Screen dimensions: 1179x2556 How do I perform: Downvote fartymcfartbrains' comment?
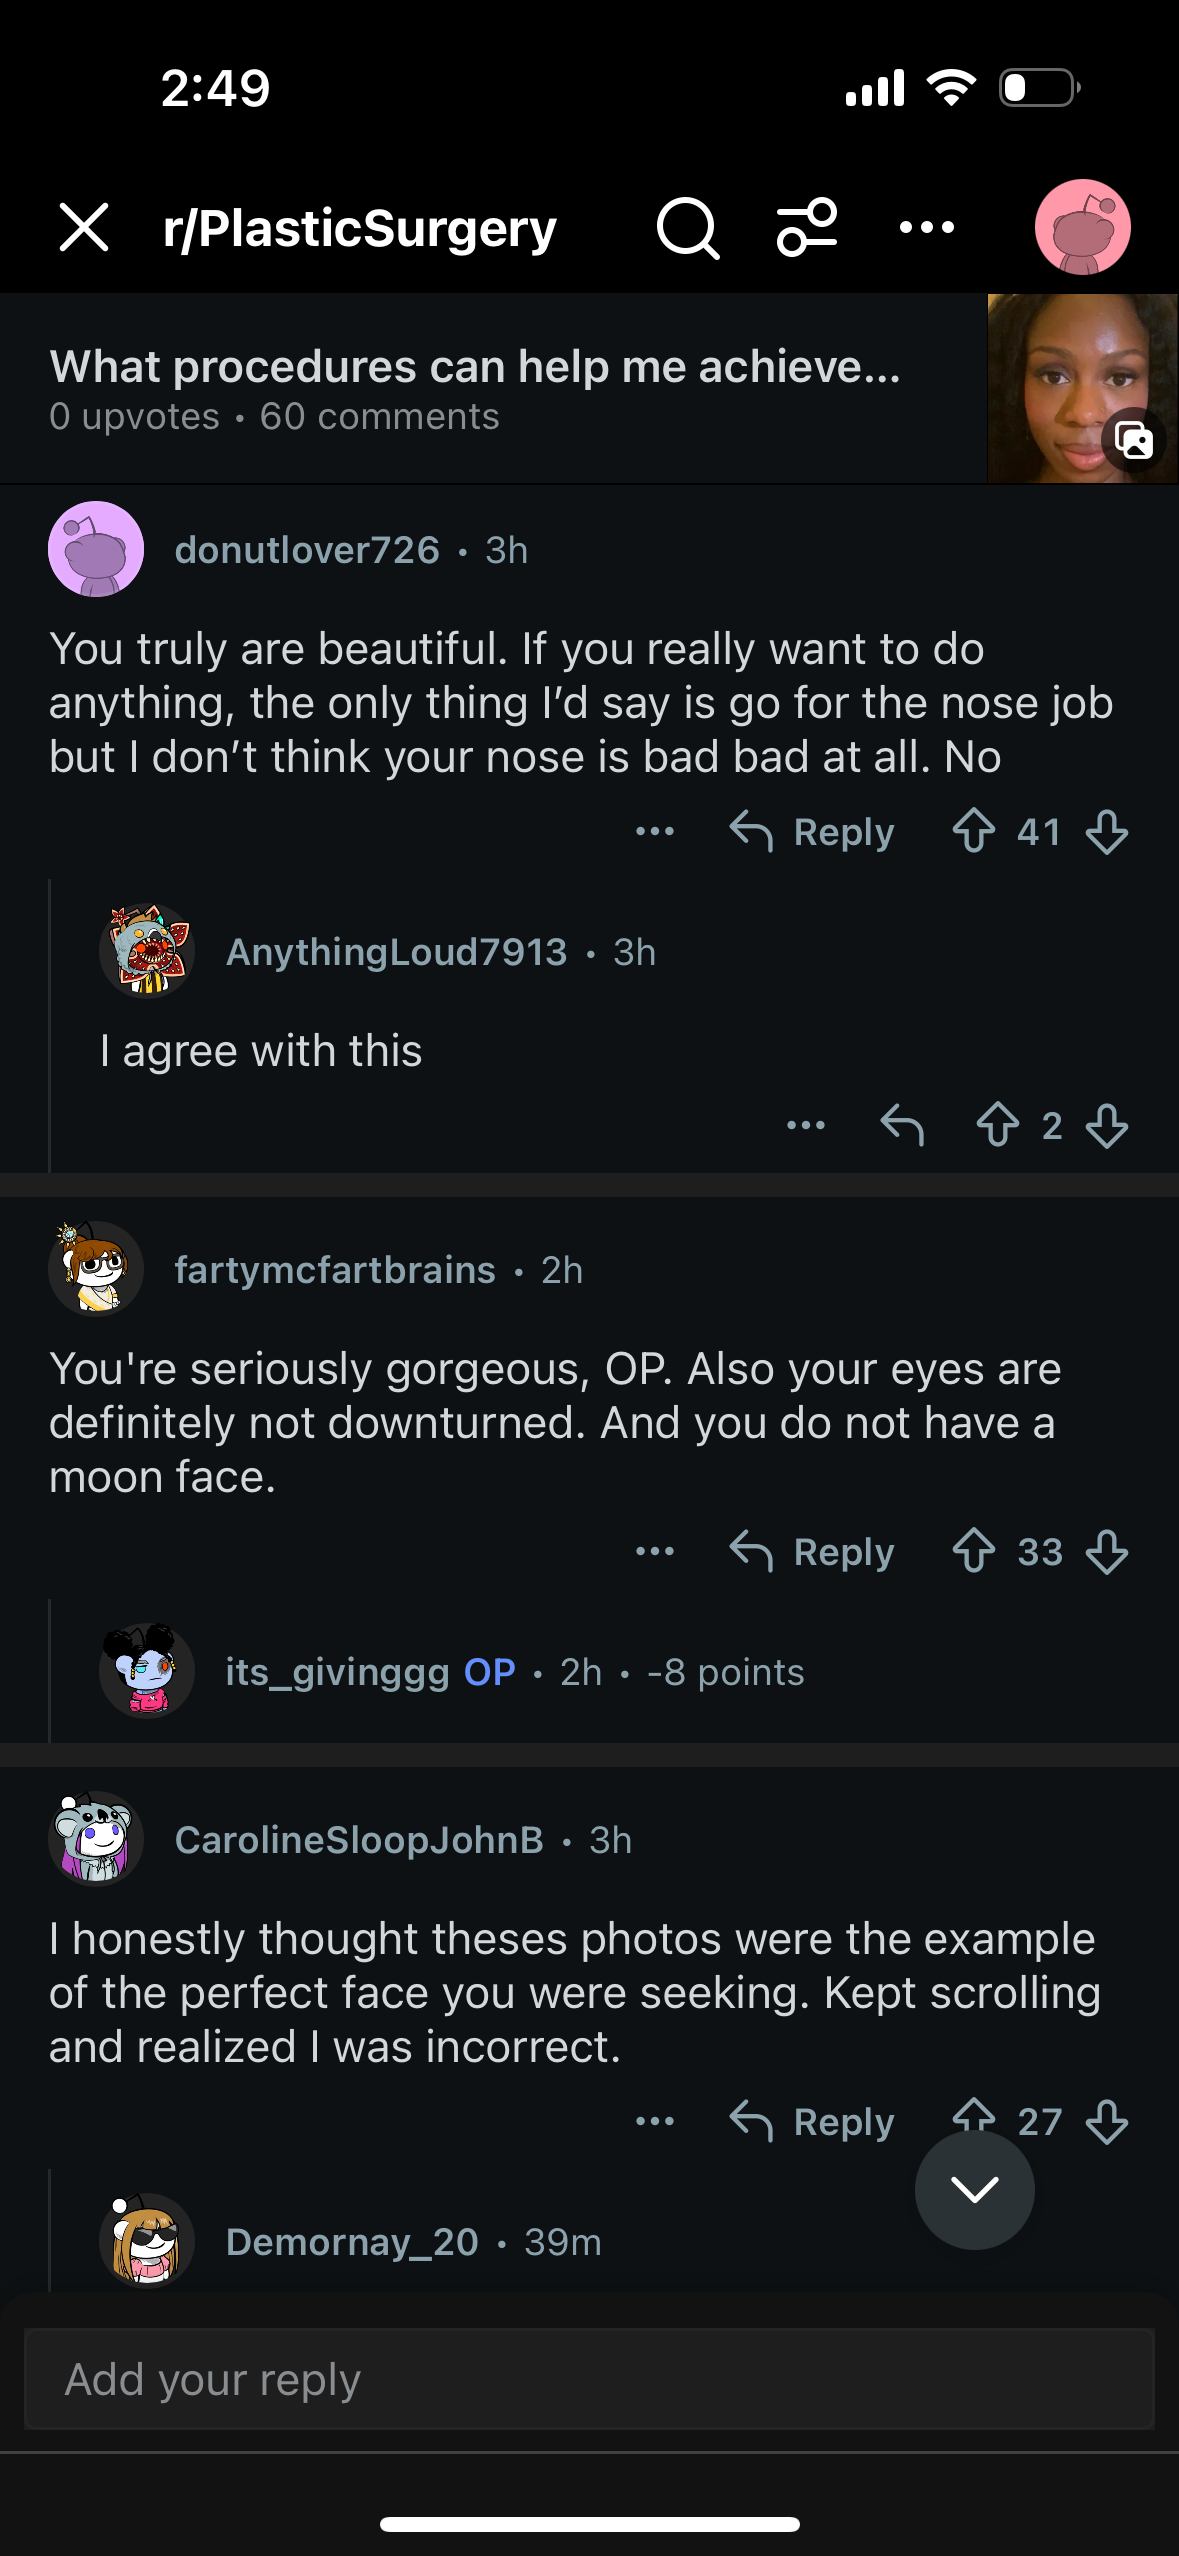pos(1107,1552)
